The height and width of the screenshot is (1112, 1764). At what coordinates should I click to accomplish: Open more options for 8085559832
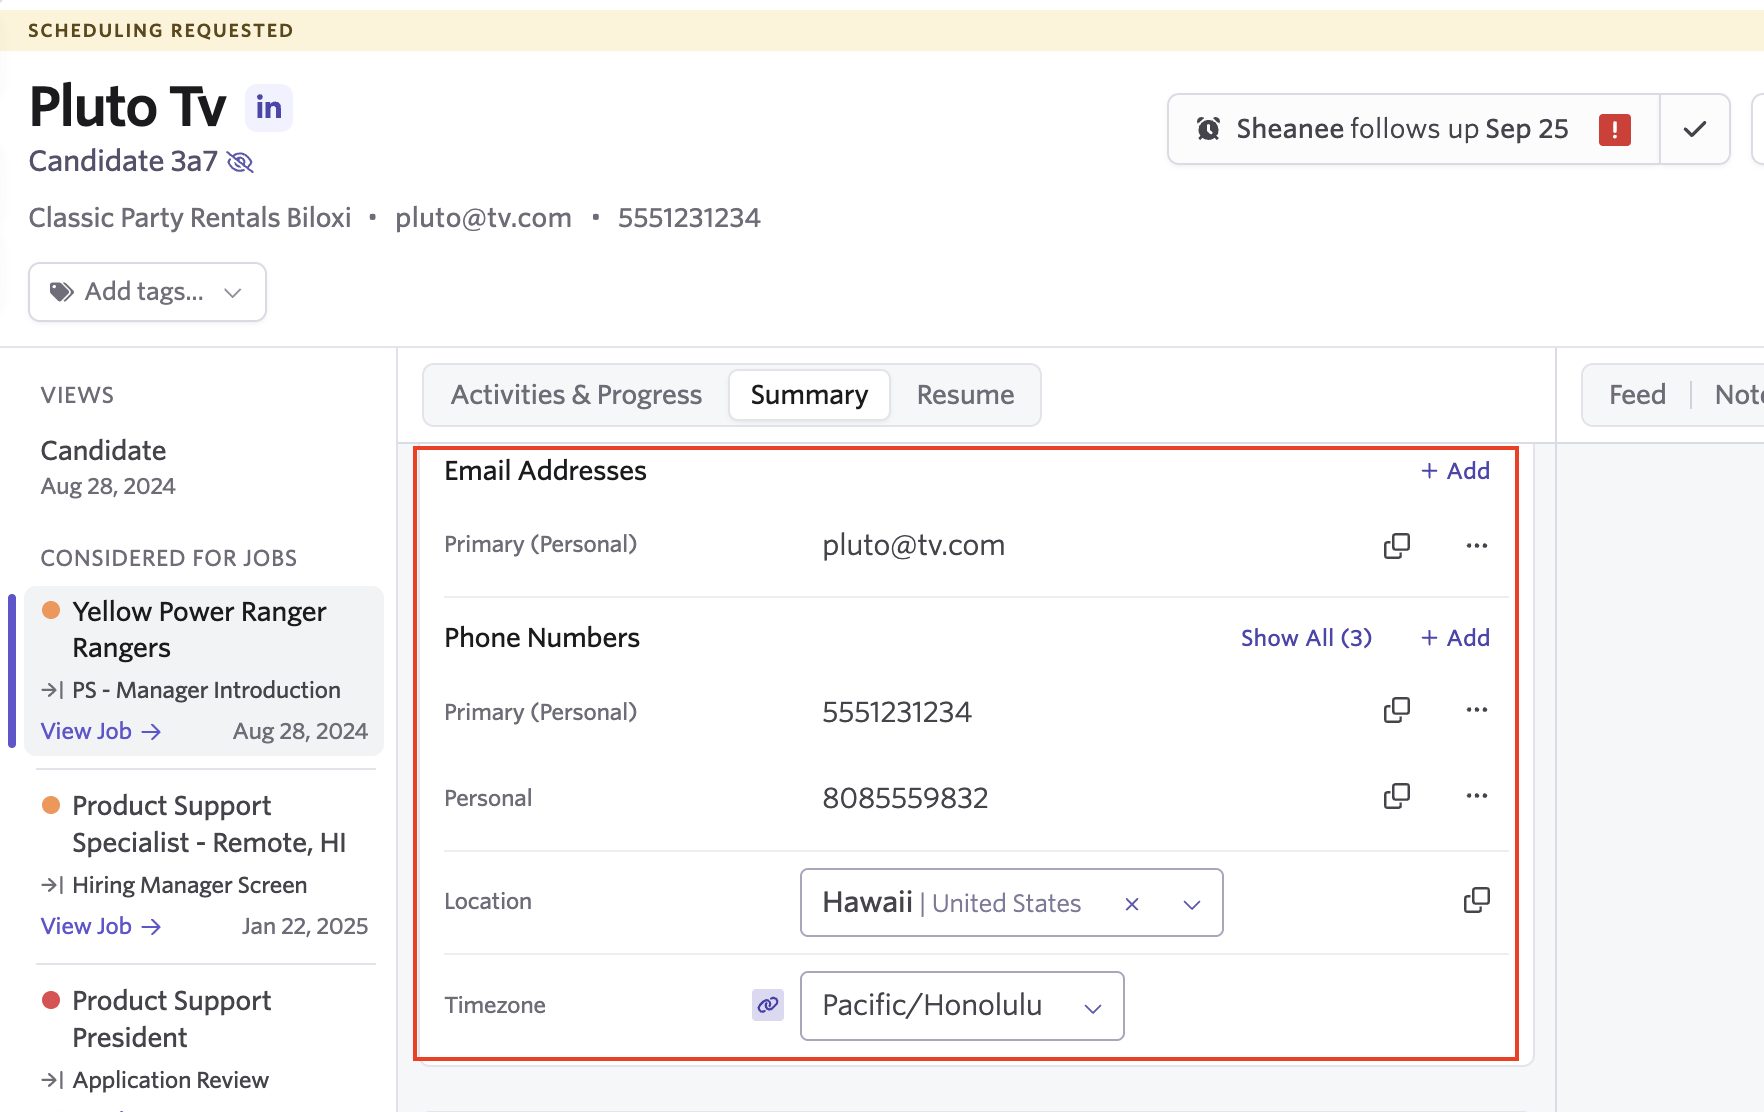pyautogui.click(x=1477, y=796)
